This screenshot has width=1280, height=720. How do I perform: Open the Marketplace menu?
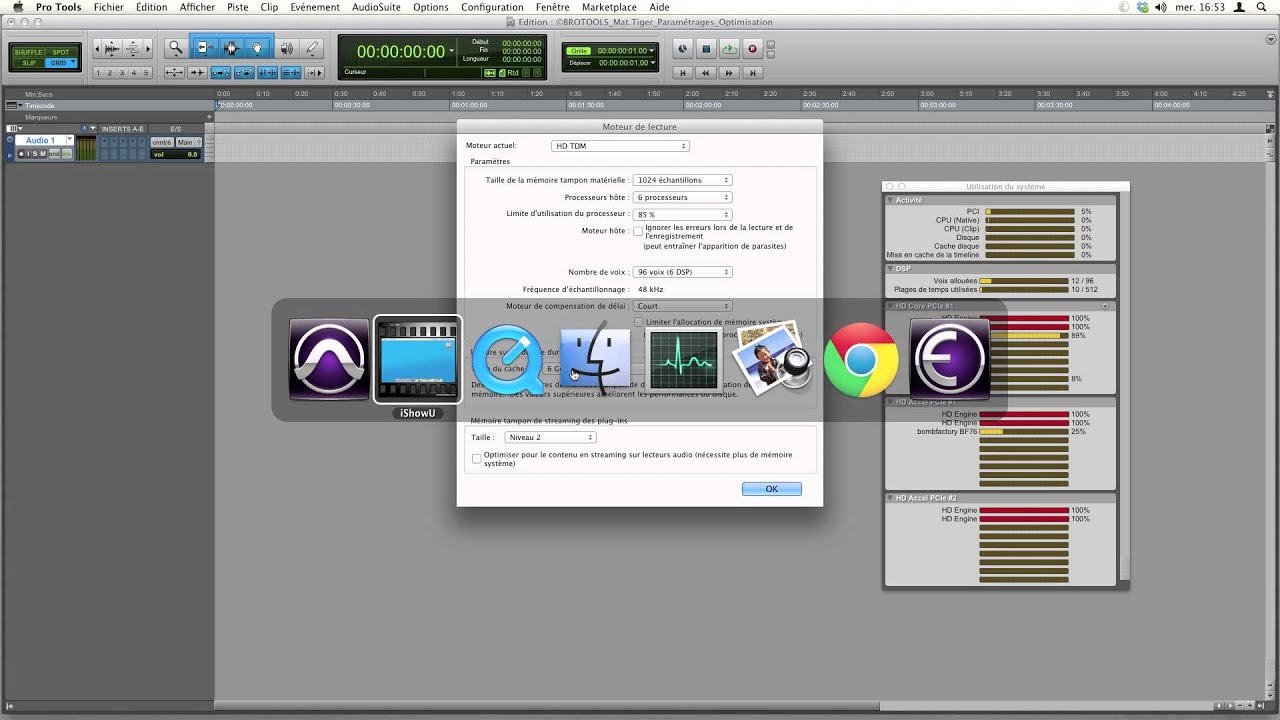tap(609, 7)
